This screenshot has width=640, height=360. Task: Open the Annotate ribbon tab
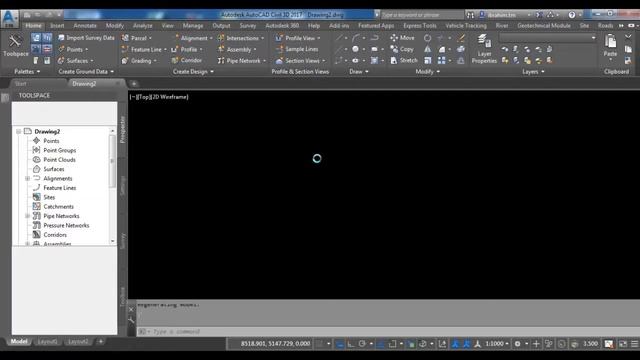point(85,25)
